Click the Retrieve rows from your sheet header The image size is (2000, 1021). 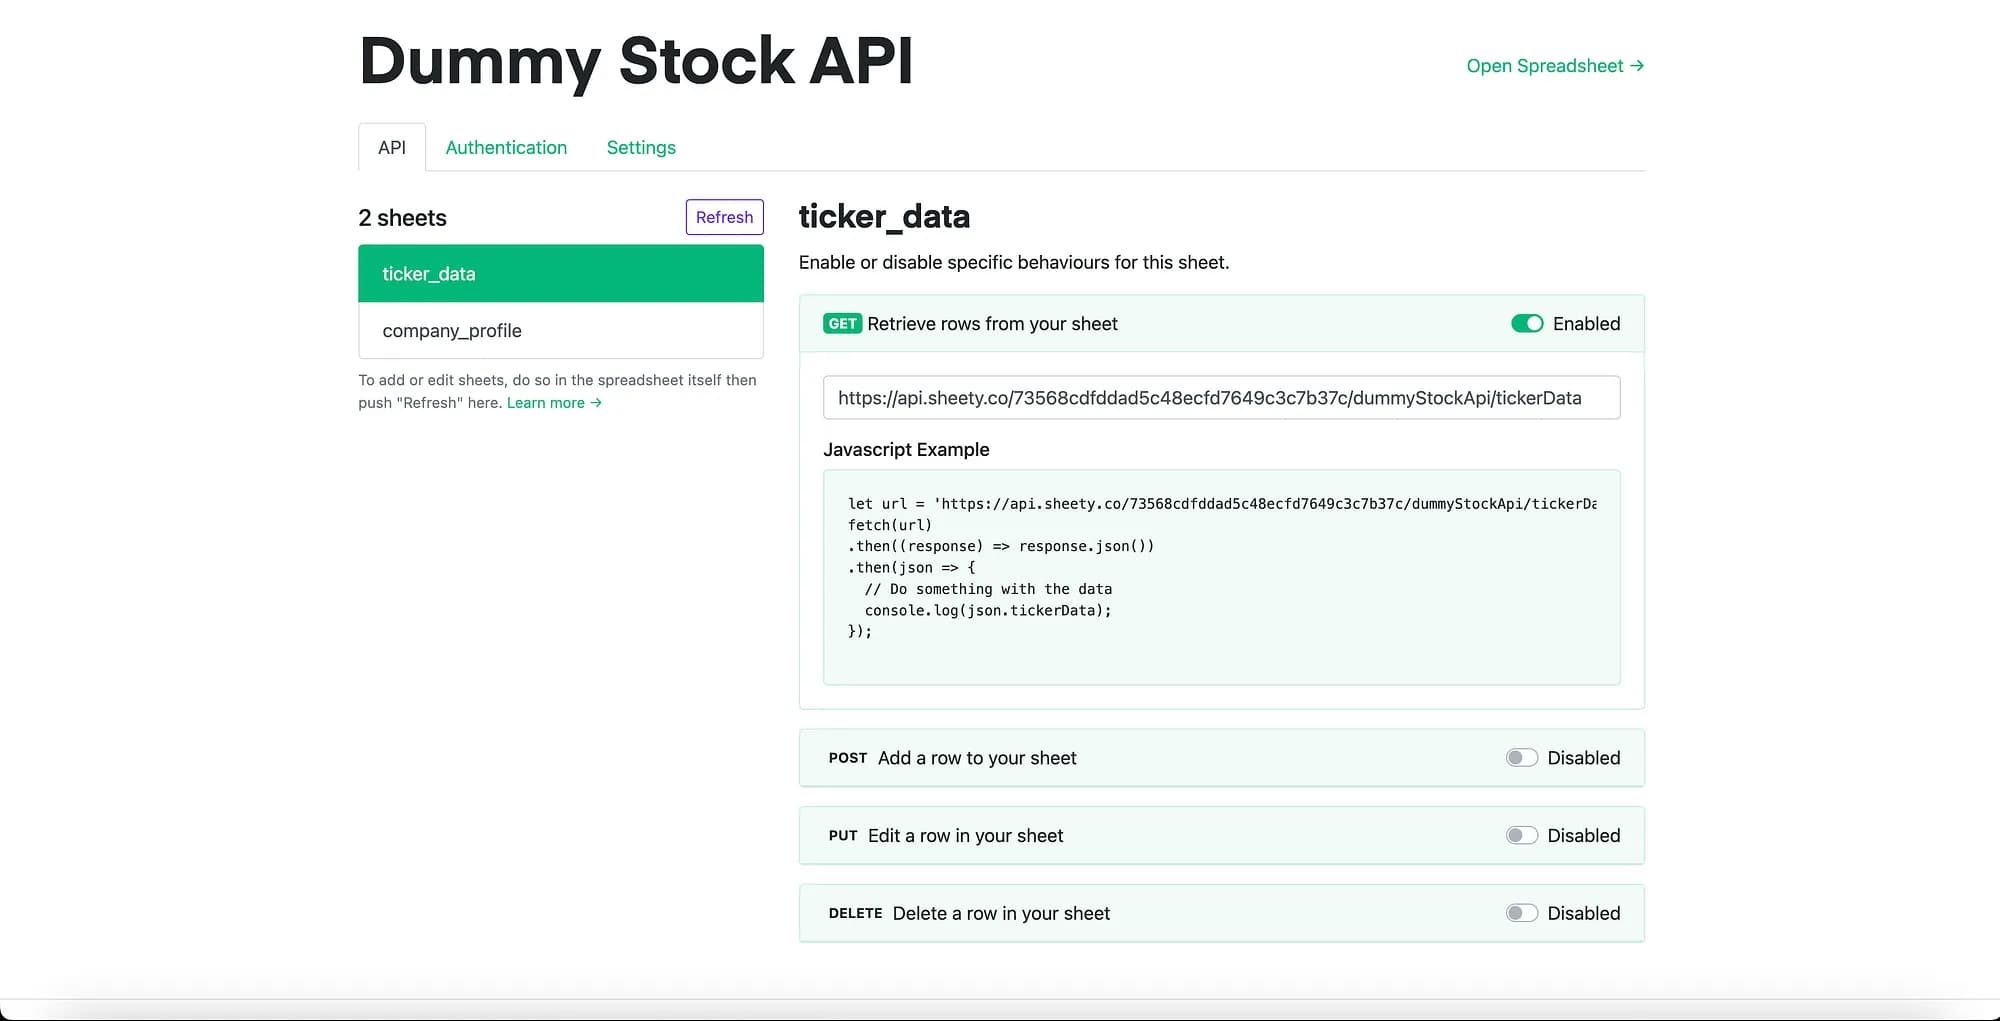(x=1221, y=323)
